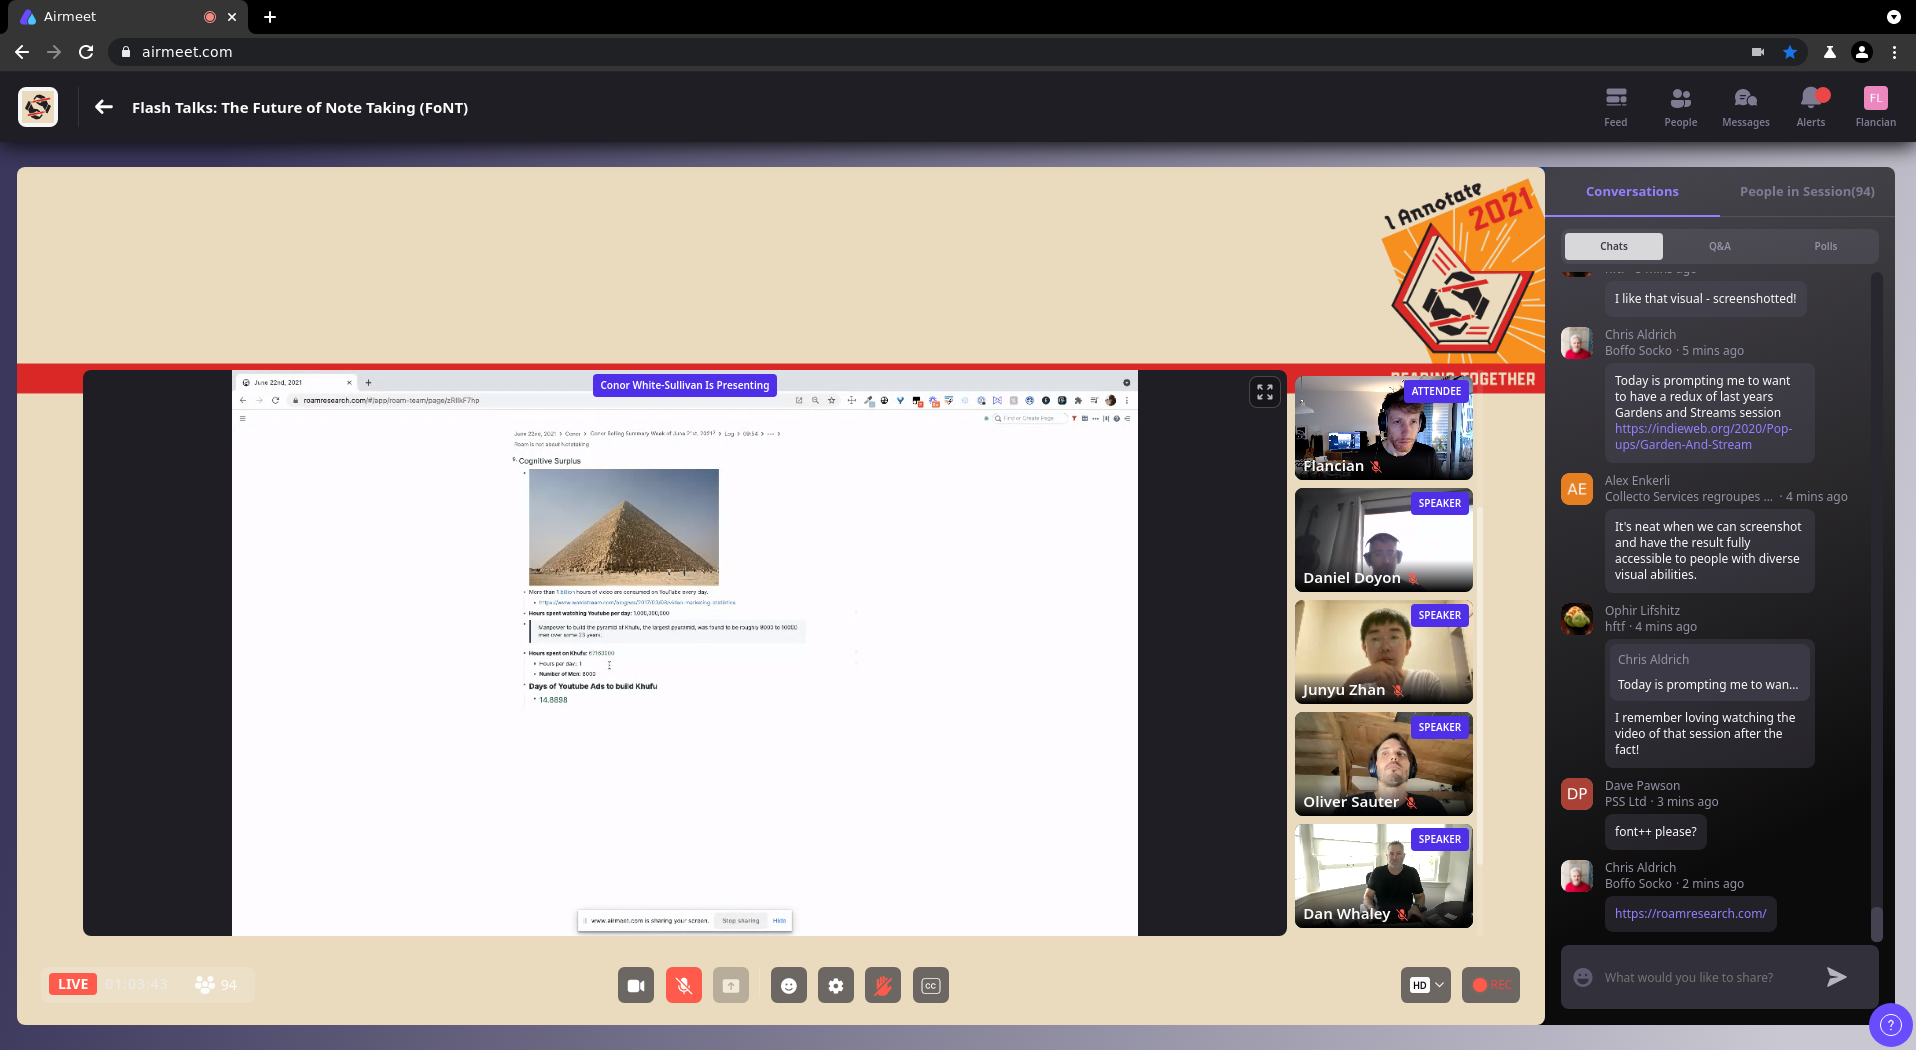
Task: Click 'I like that visual - screenshotted!' message
Action: pyautogui.click(x=1705, y=299)
